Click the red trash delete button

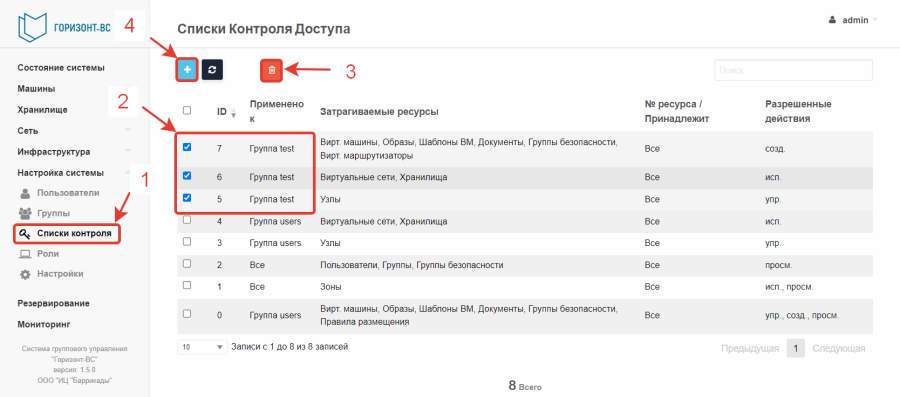pos(272,70)
